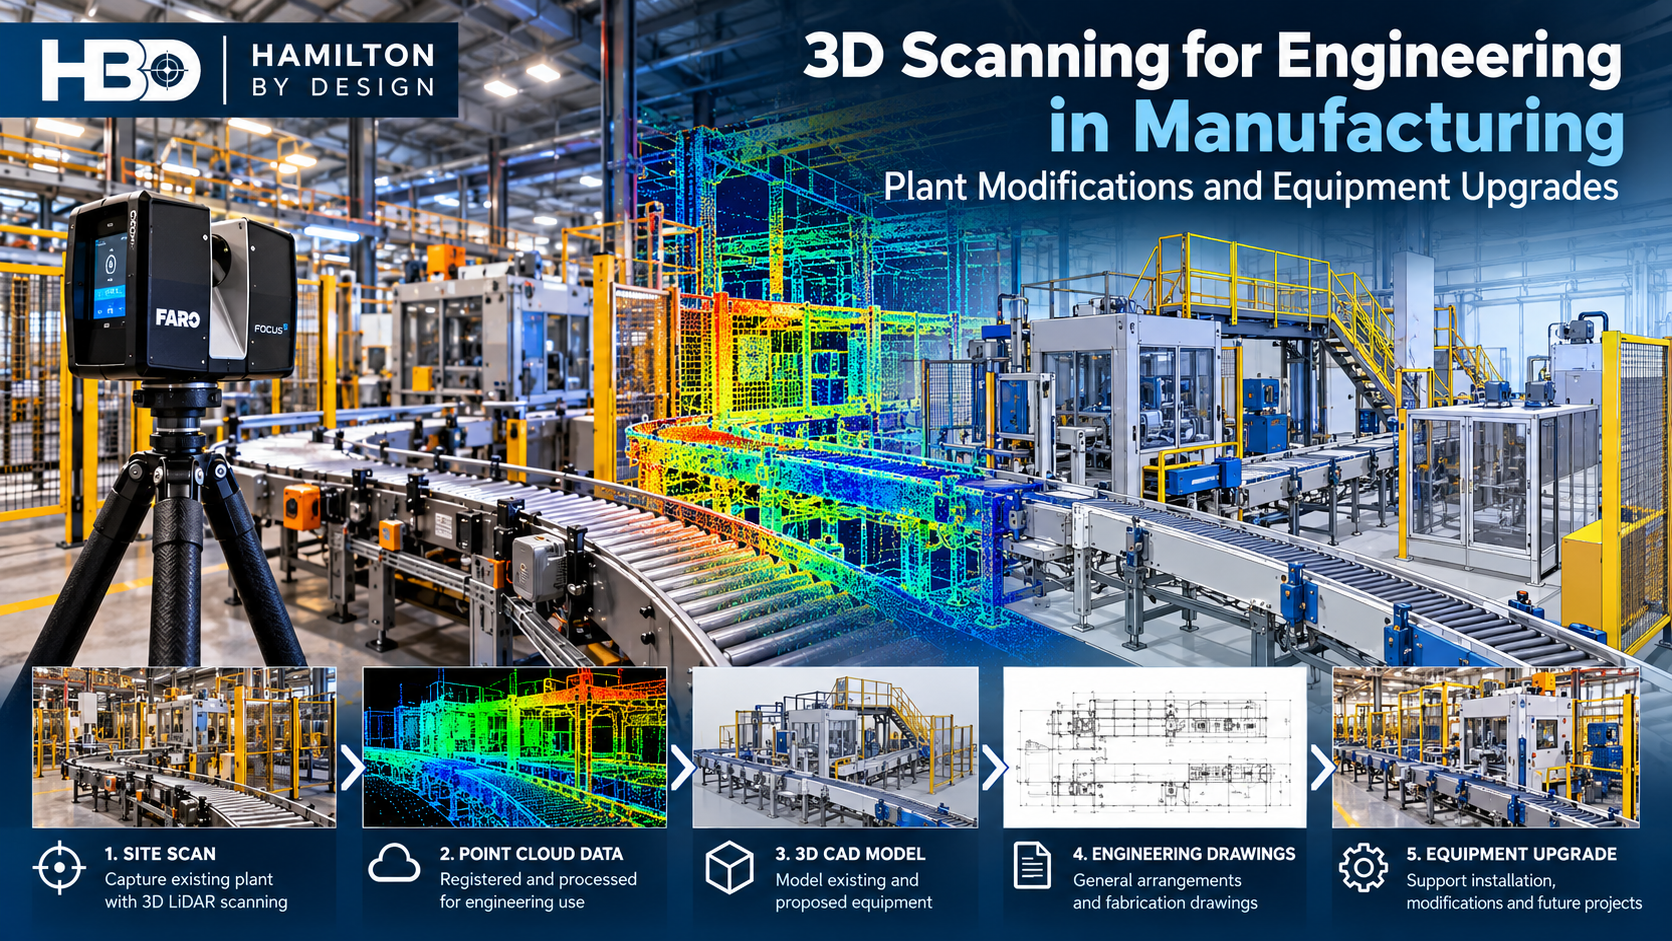Image resolution: width=1672 pixels, height=941 pixels.
Task: Click 'and fabrication drawings' text
Action: [1165, 902]
